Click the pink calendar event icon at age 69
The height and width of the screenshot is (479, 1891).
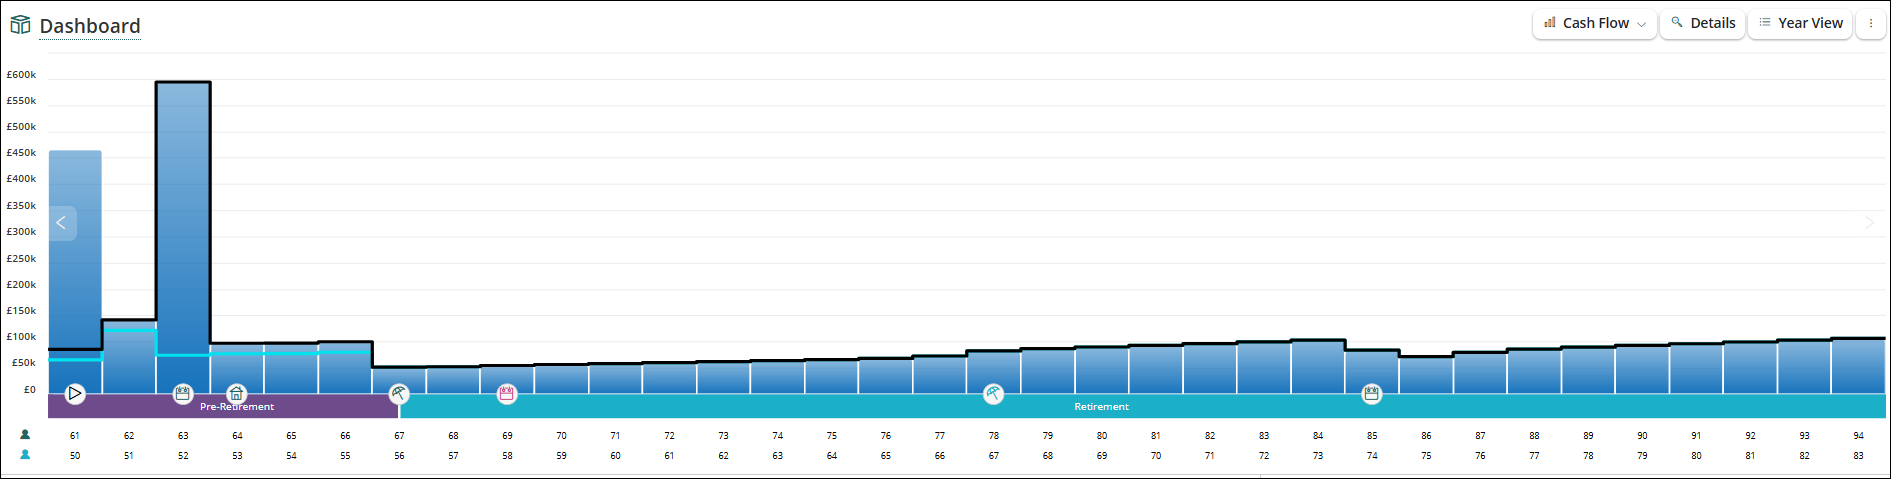507,394
